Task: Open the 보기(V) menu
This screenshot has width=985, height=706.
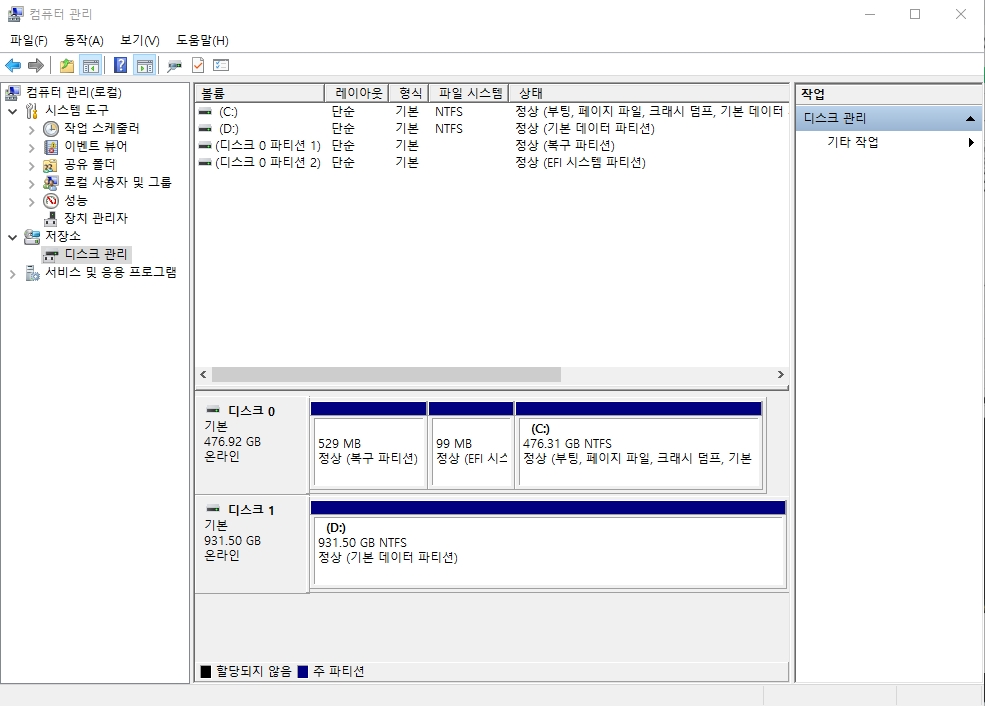Action: (x=139, y=40)
